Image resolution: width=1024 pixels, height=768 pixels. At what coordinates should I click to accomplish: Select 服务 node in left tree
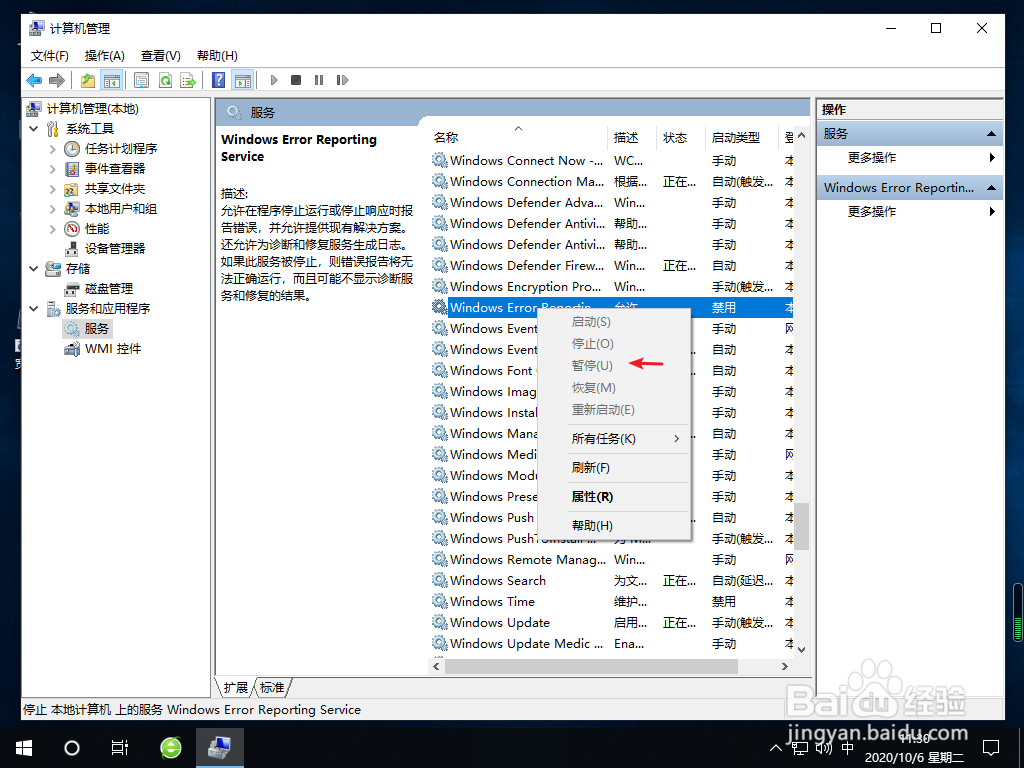tap(97, 328)
